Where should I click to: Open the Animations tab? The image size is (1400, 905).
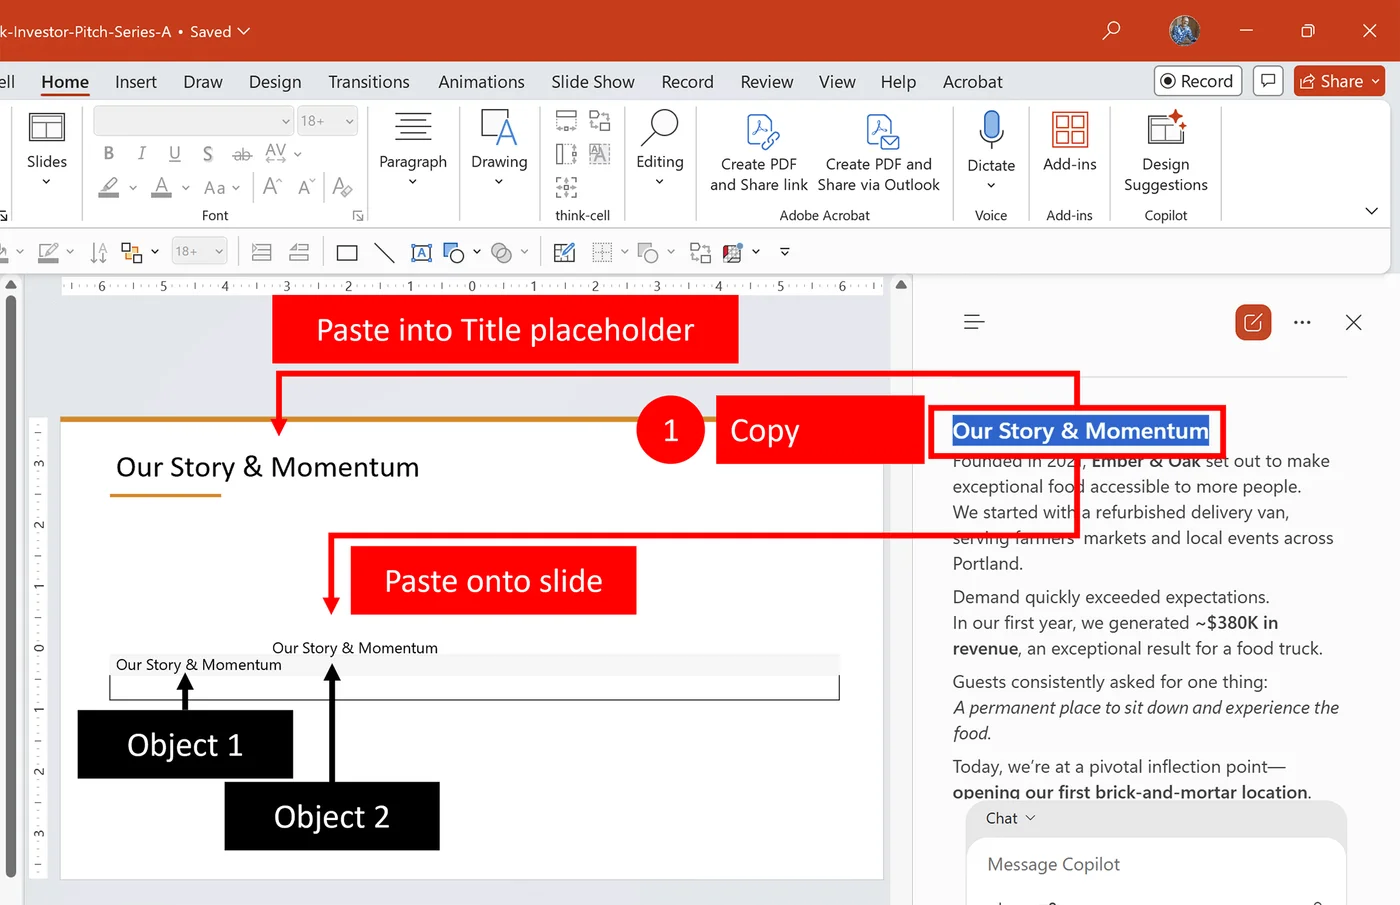[x=481, y=82]
